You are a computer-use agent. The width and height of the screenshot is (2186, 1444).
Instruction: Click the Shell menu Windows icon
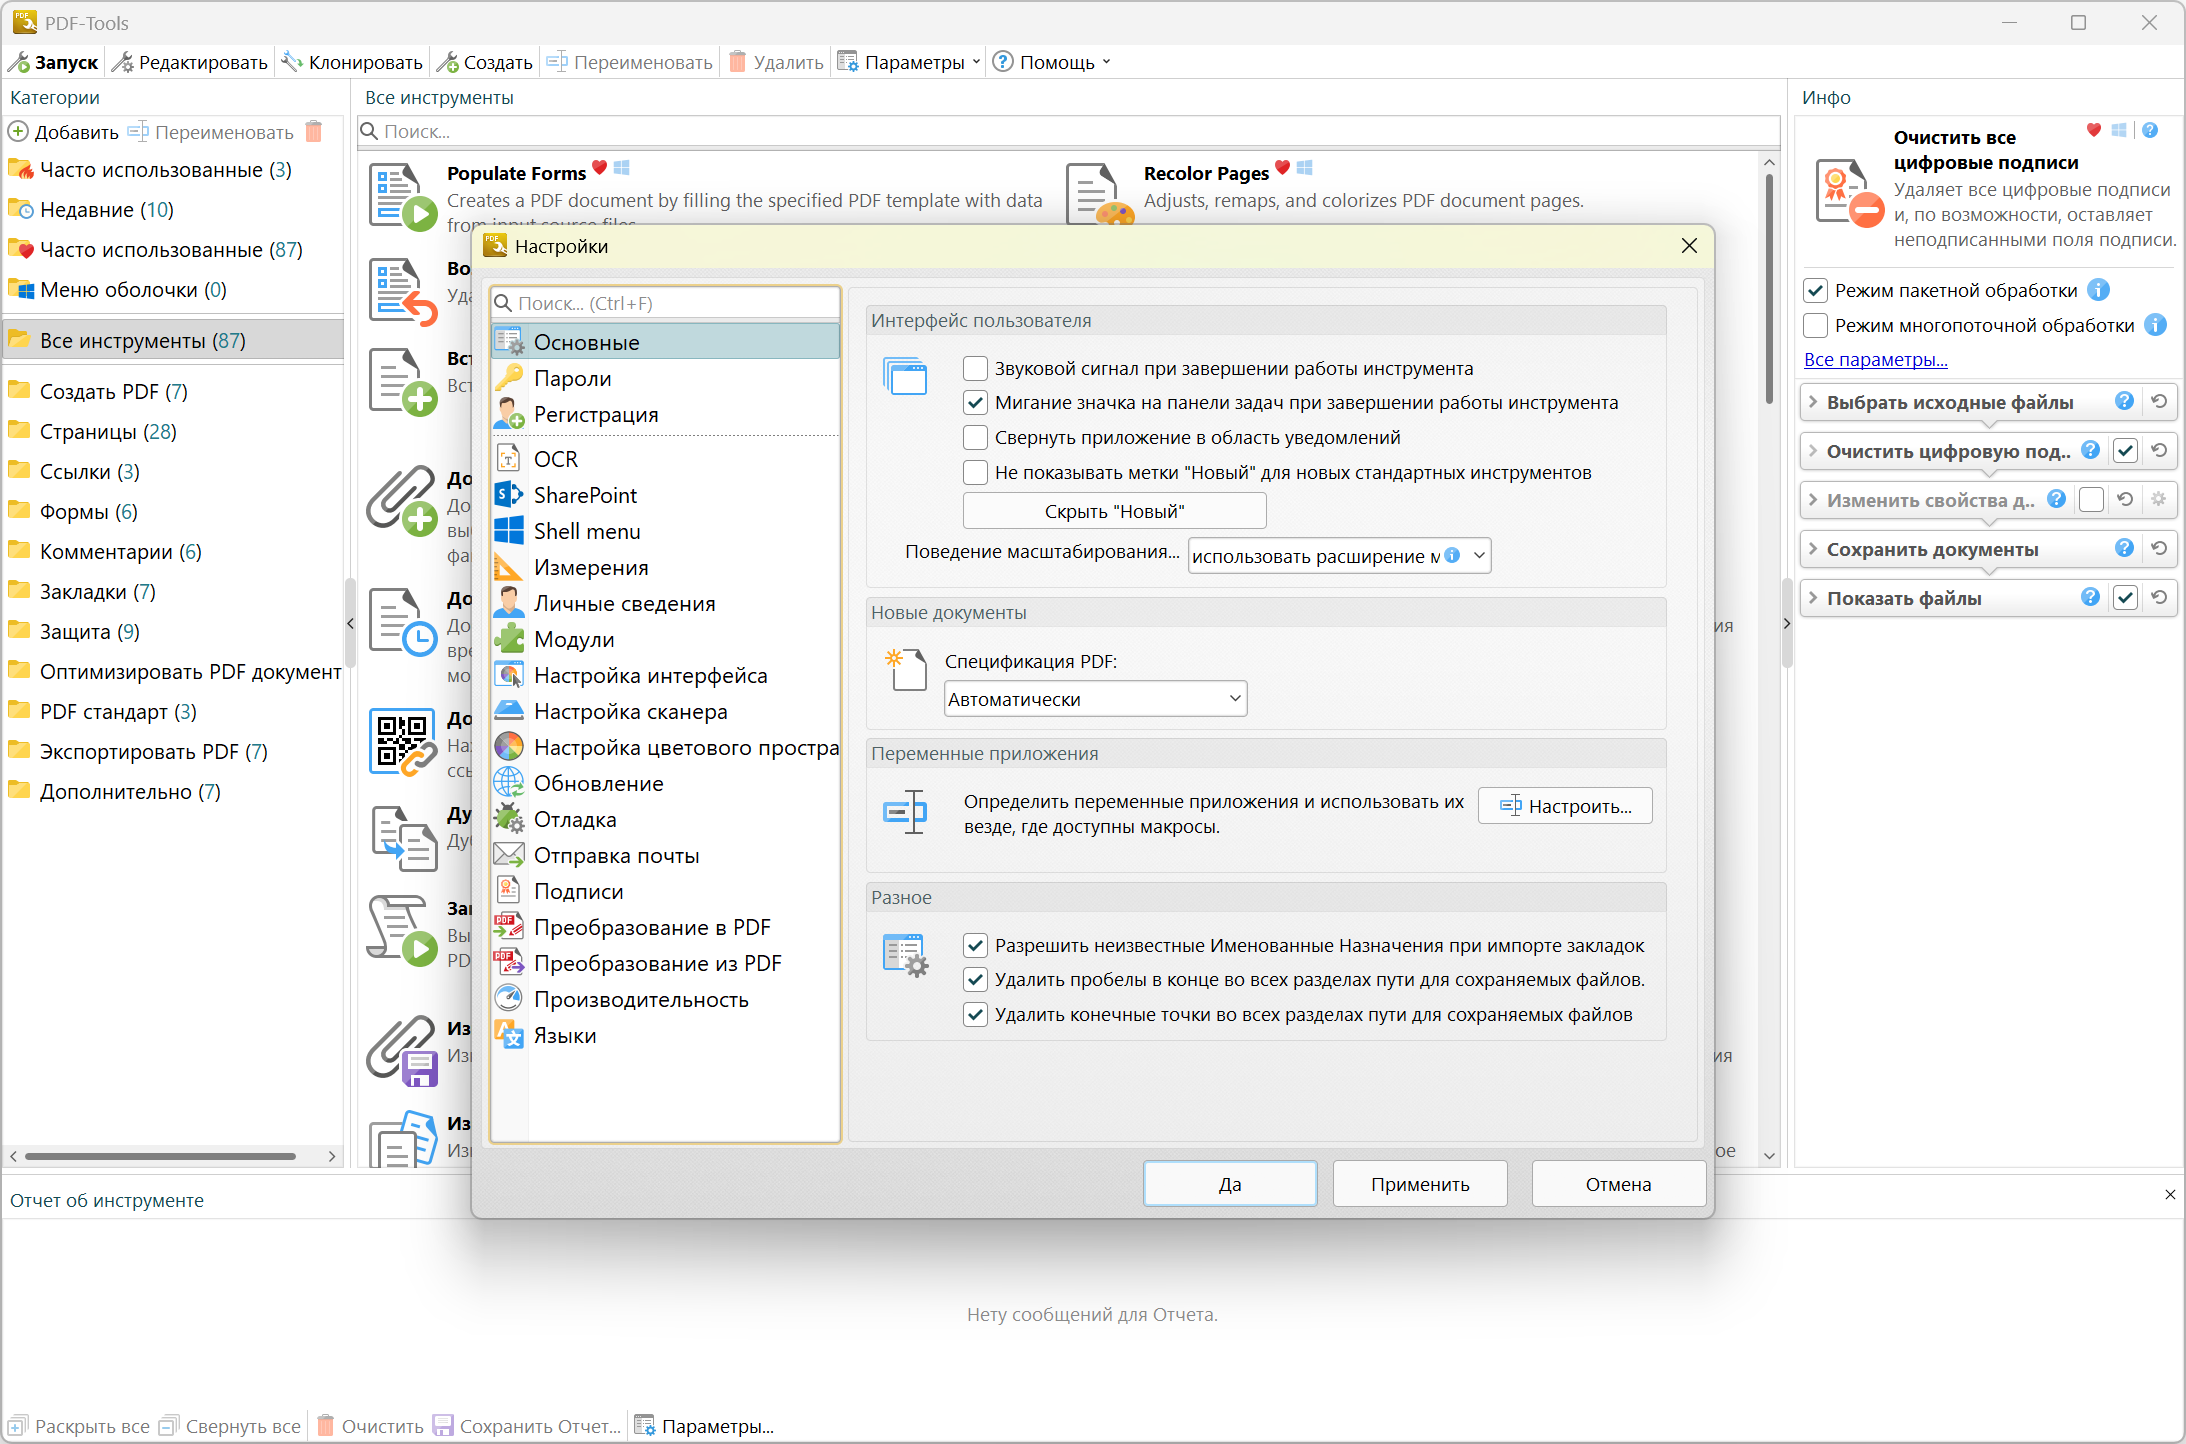click(509, 531)
